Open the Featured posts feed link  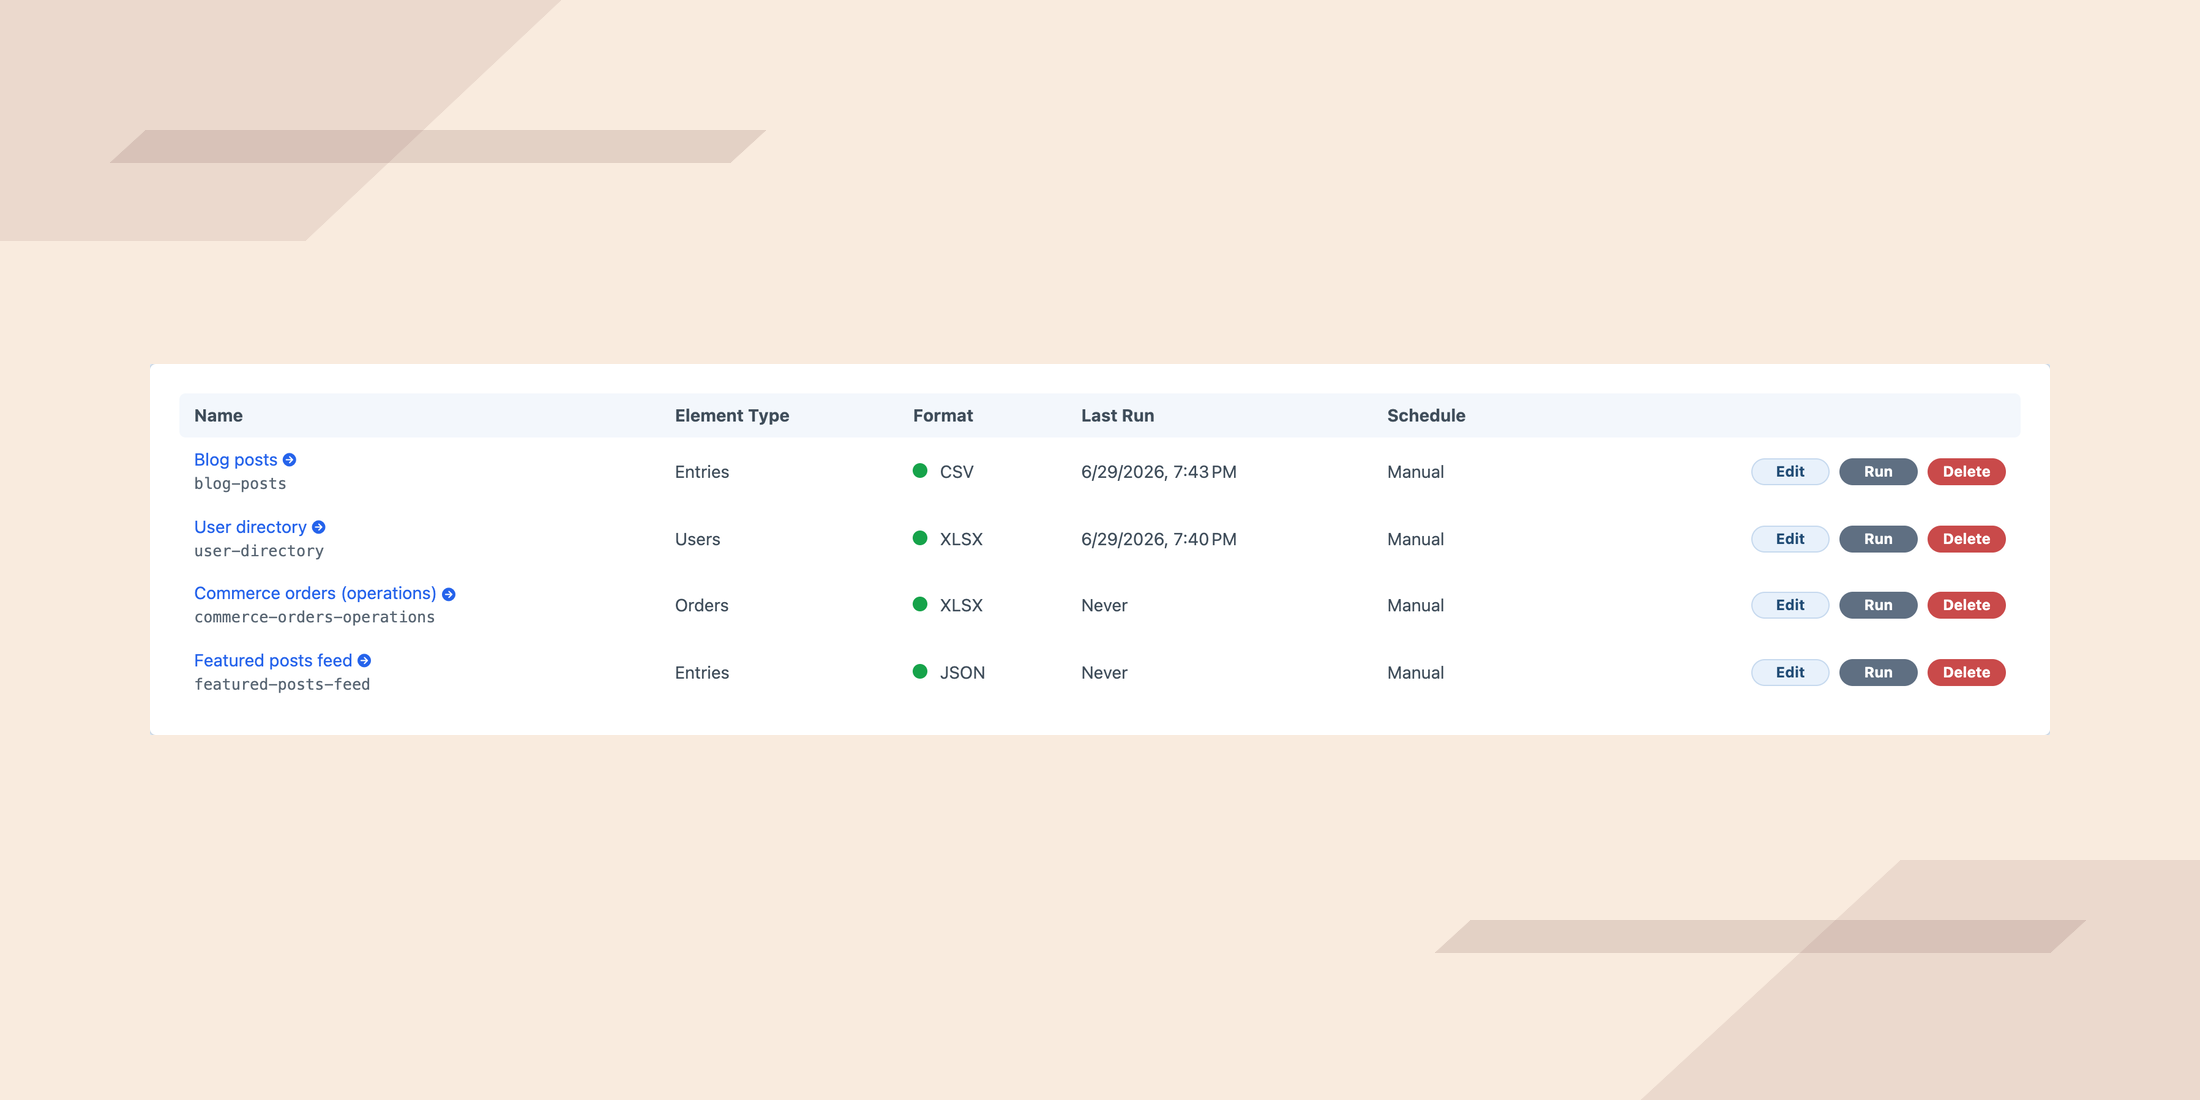click(273, 660)
